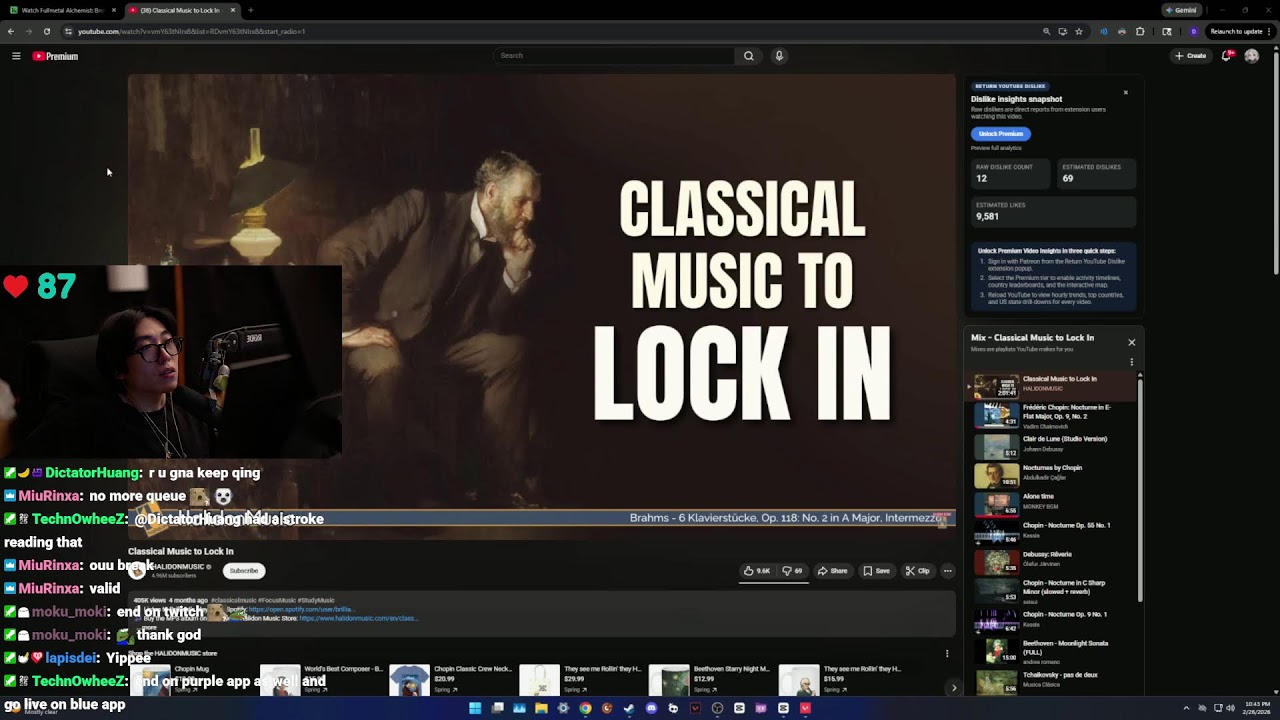Open Discord from the taskbar

click(651, 708)
